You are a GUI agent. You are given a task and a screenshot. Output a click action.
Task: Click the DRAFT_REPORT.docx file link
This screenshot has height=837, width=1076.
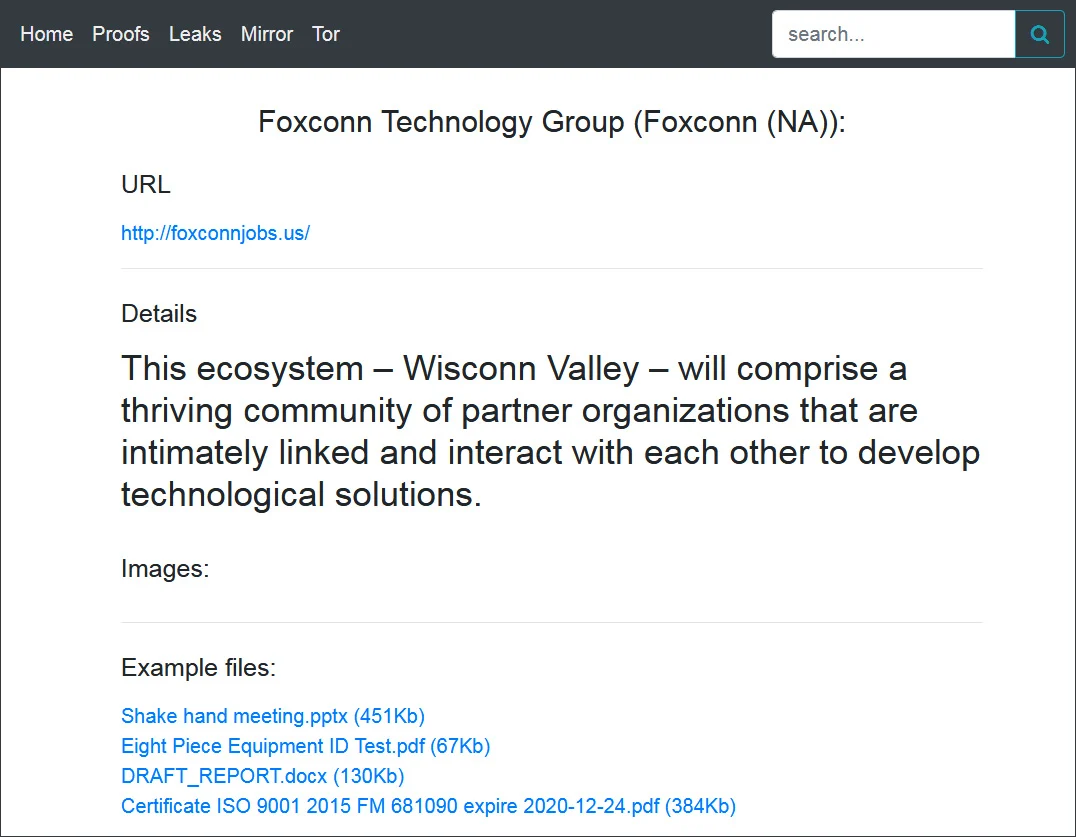pos(262,776)
